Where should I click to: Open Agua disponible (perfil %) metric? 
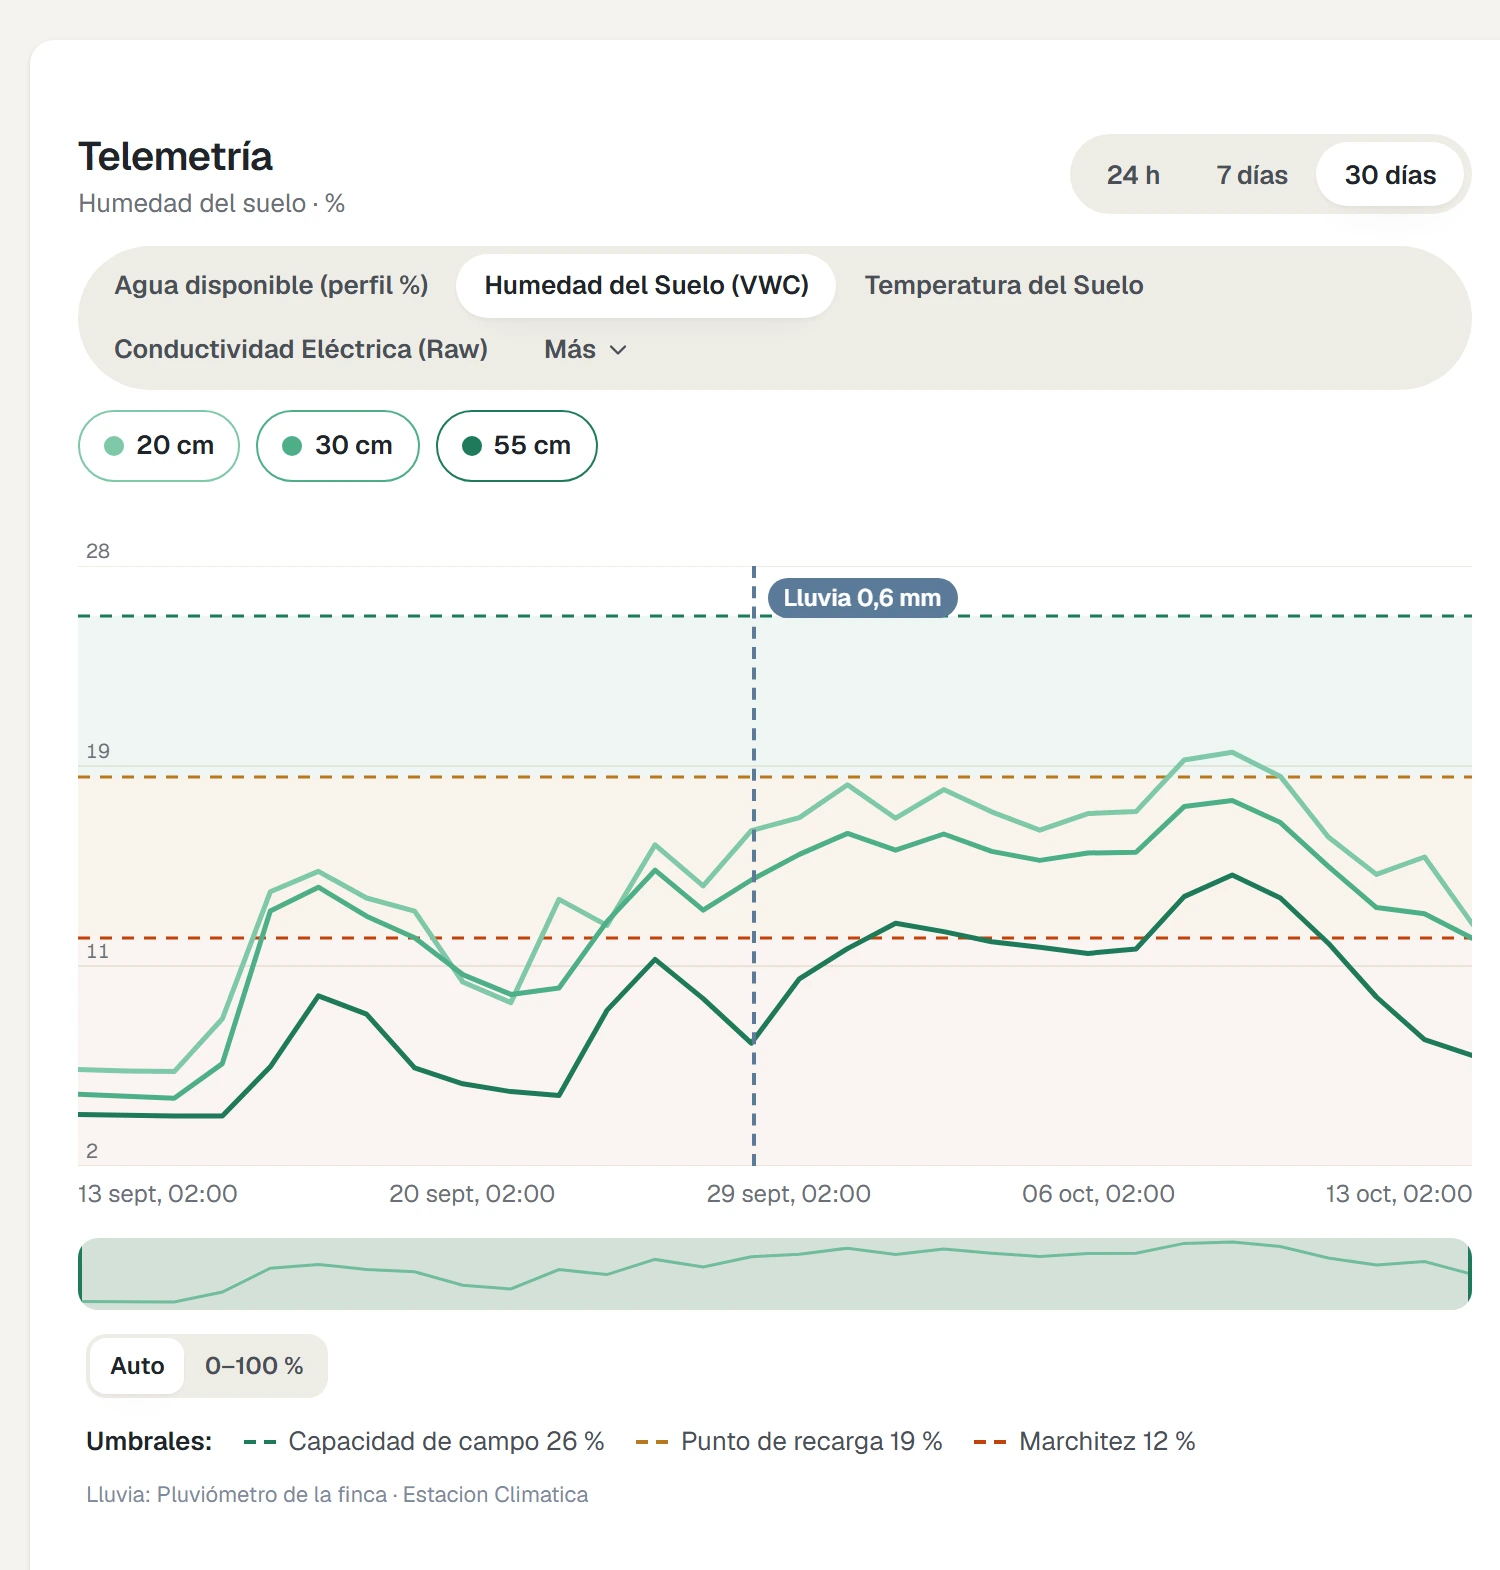tap(271, 285)
